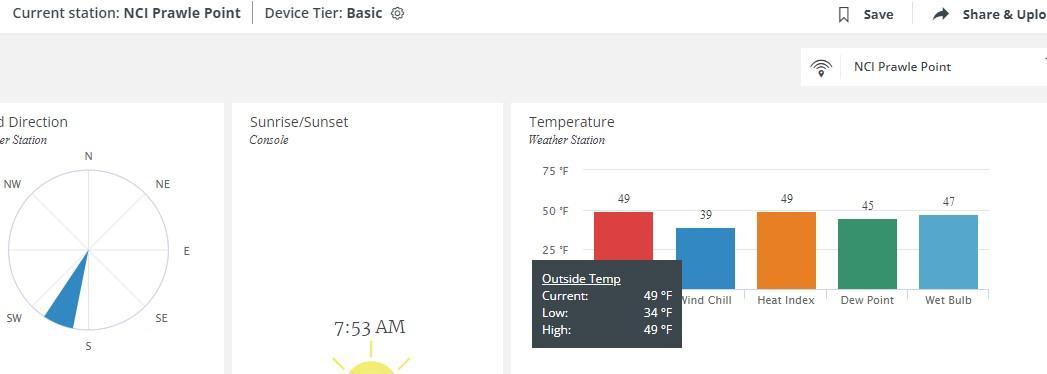
Task: Select the orange Heat Index bar
Action: [x=786, y=250]
